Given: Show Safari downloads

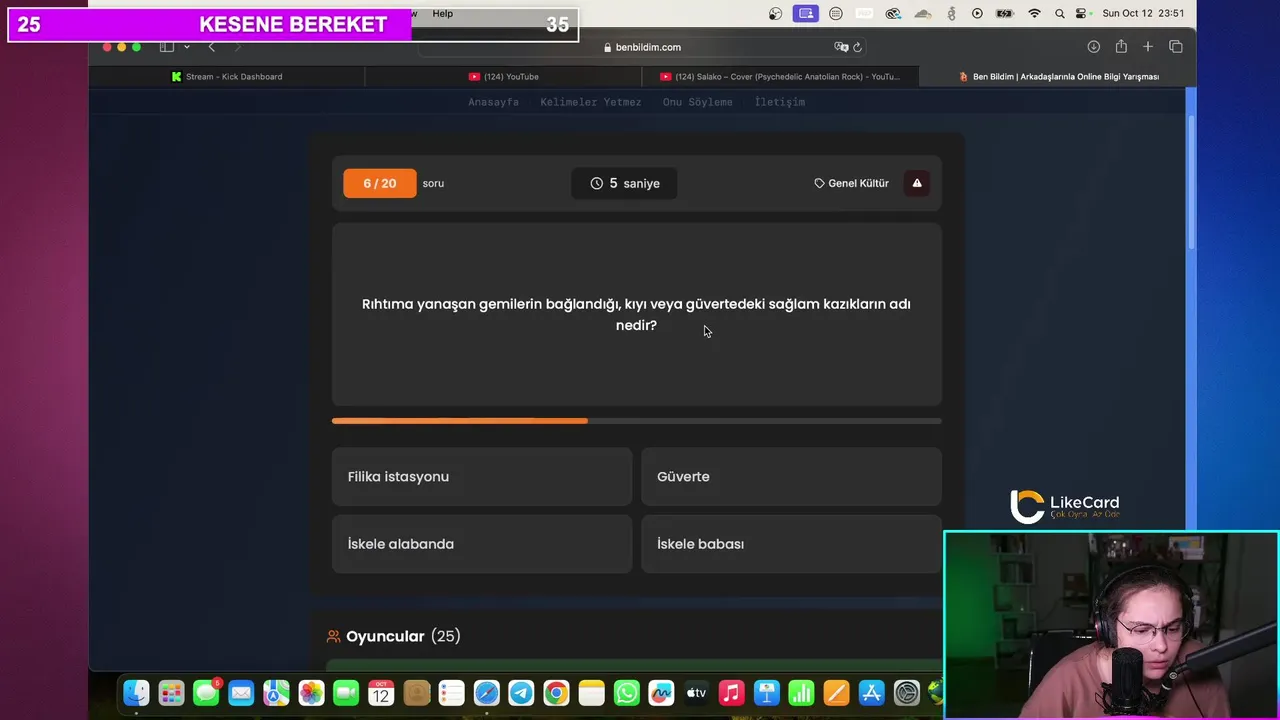Looking at the screenshot, I should (1094, 47).
